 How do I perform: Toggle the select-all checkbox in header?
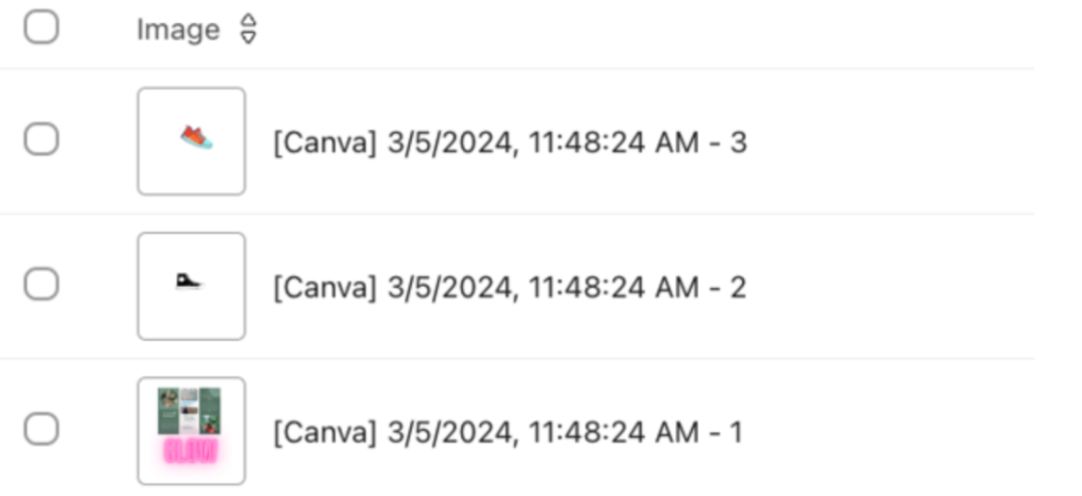(x=41, y=29)
